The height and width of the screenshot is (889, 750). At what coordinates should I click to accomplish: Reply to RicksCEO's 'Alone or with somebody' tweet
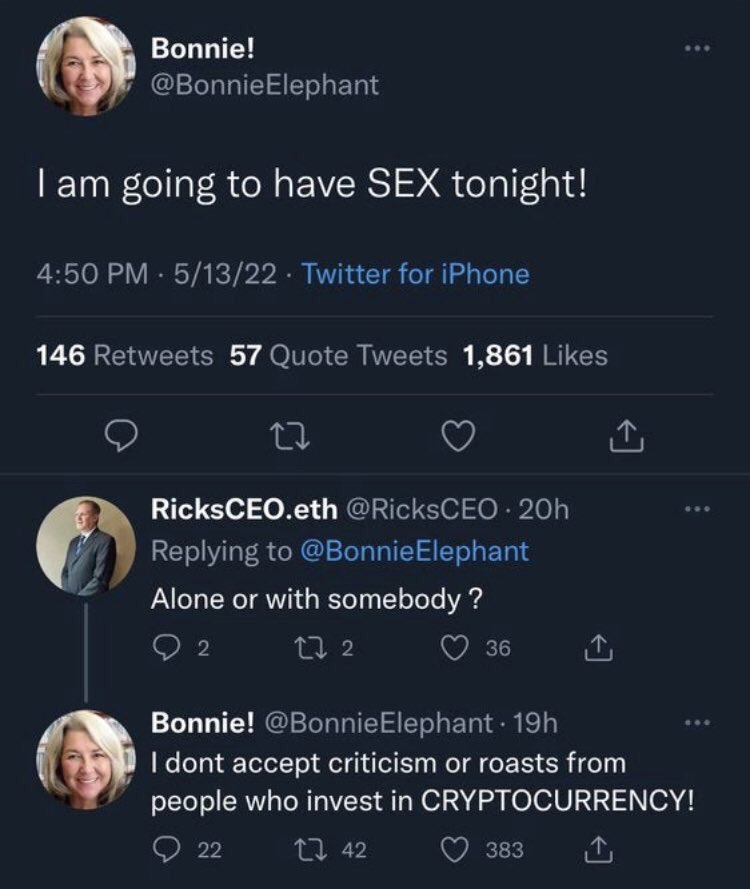pos(166,648)
